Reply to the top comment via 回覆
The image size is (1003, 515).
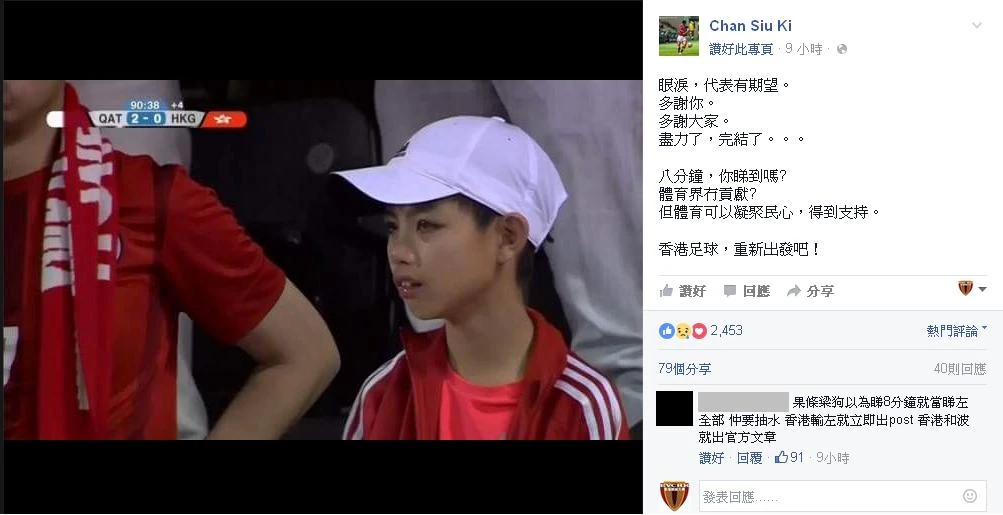[x=749, y=458]
